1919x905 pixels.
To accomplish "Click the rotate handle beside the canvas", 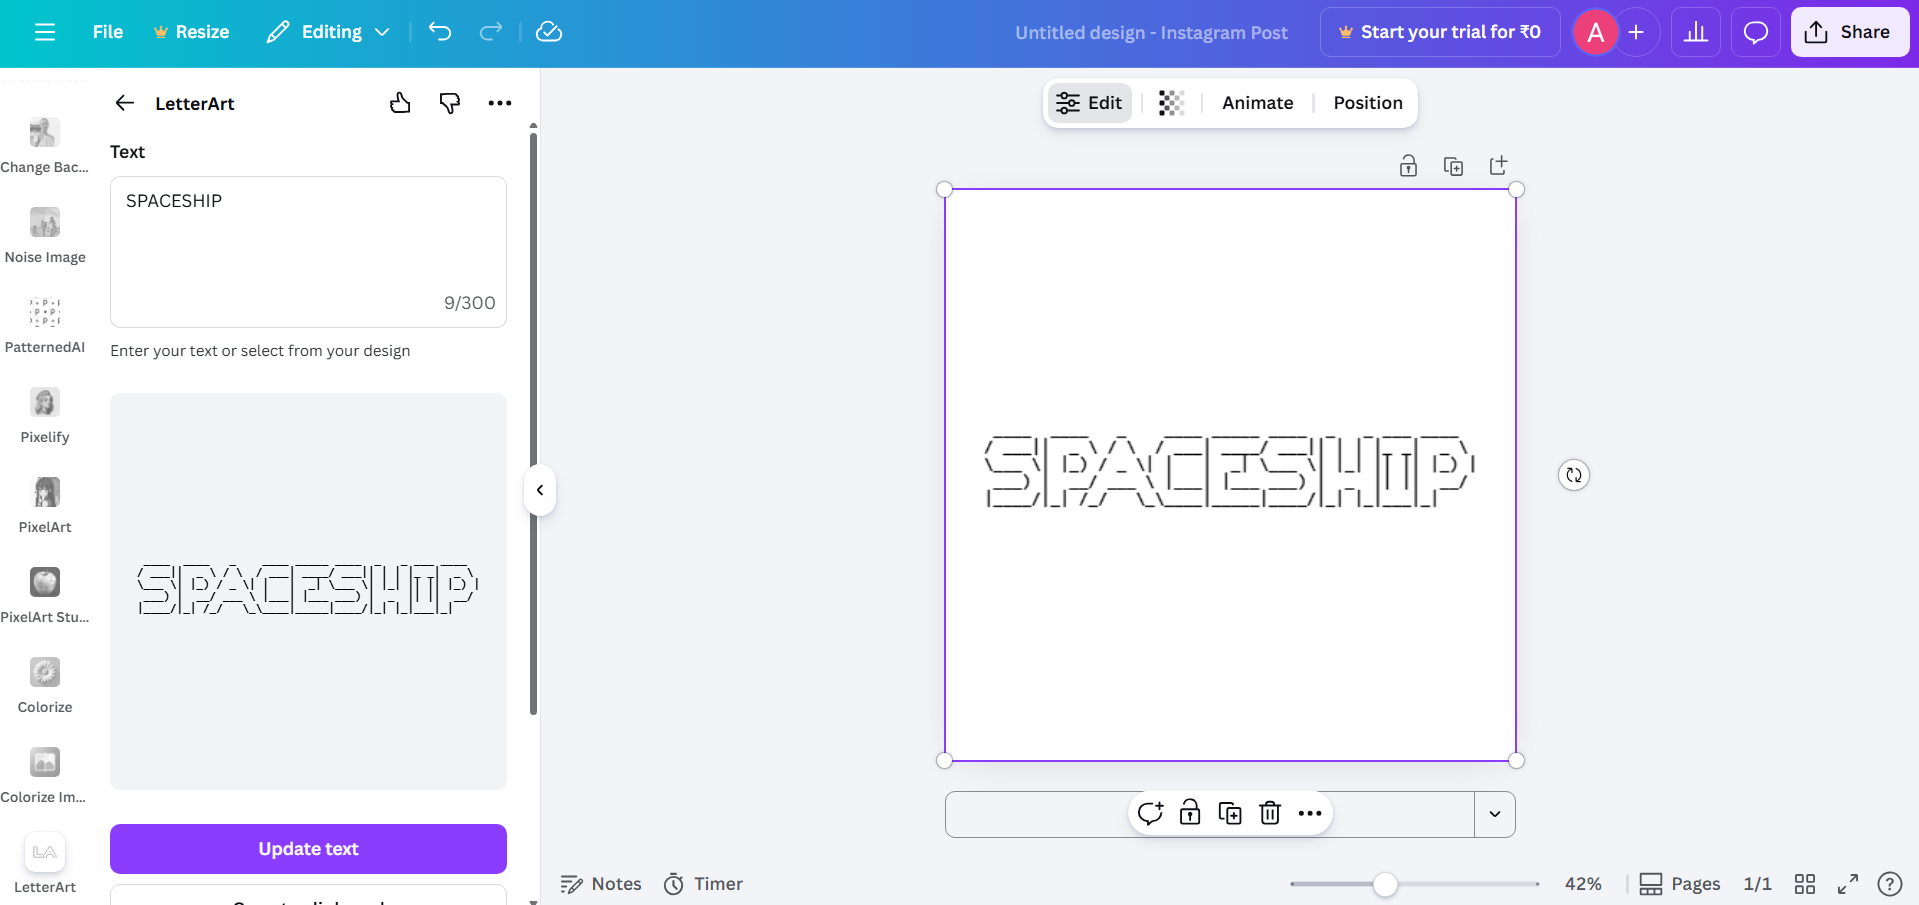I will 1574,475.
